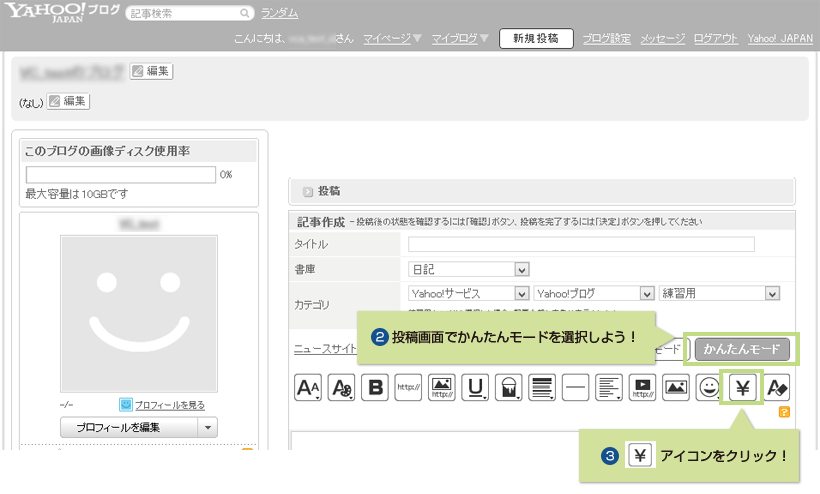Open the 書庫 dropdown showing 日記

coord(469,269)
